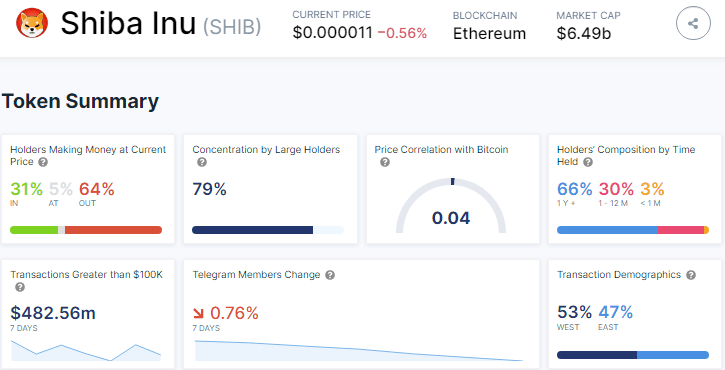Viewport: 725px width, 370px height.
Task: Click the share icon button
Action: click(x=693, y=23)
